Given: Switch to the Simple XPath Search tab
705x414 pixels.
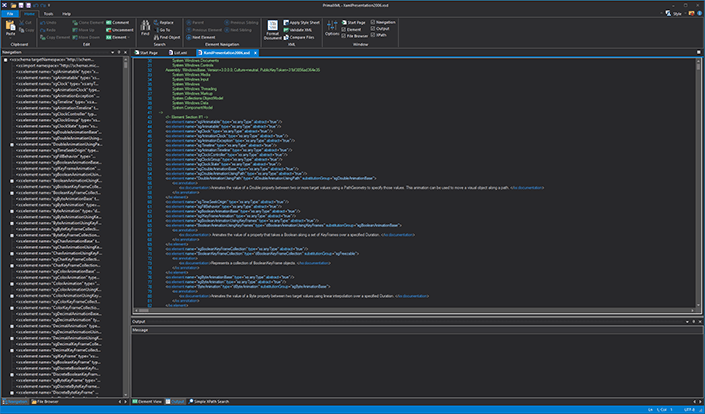Looking at the screenshot, I should (209, 401).
